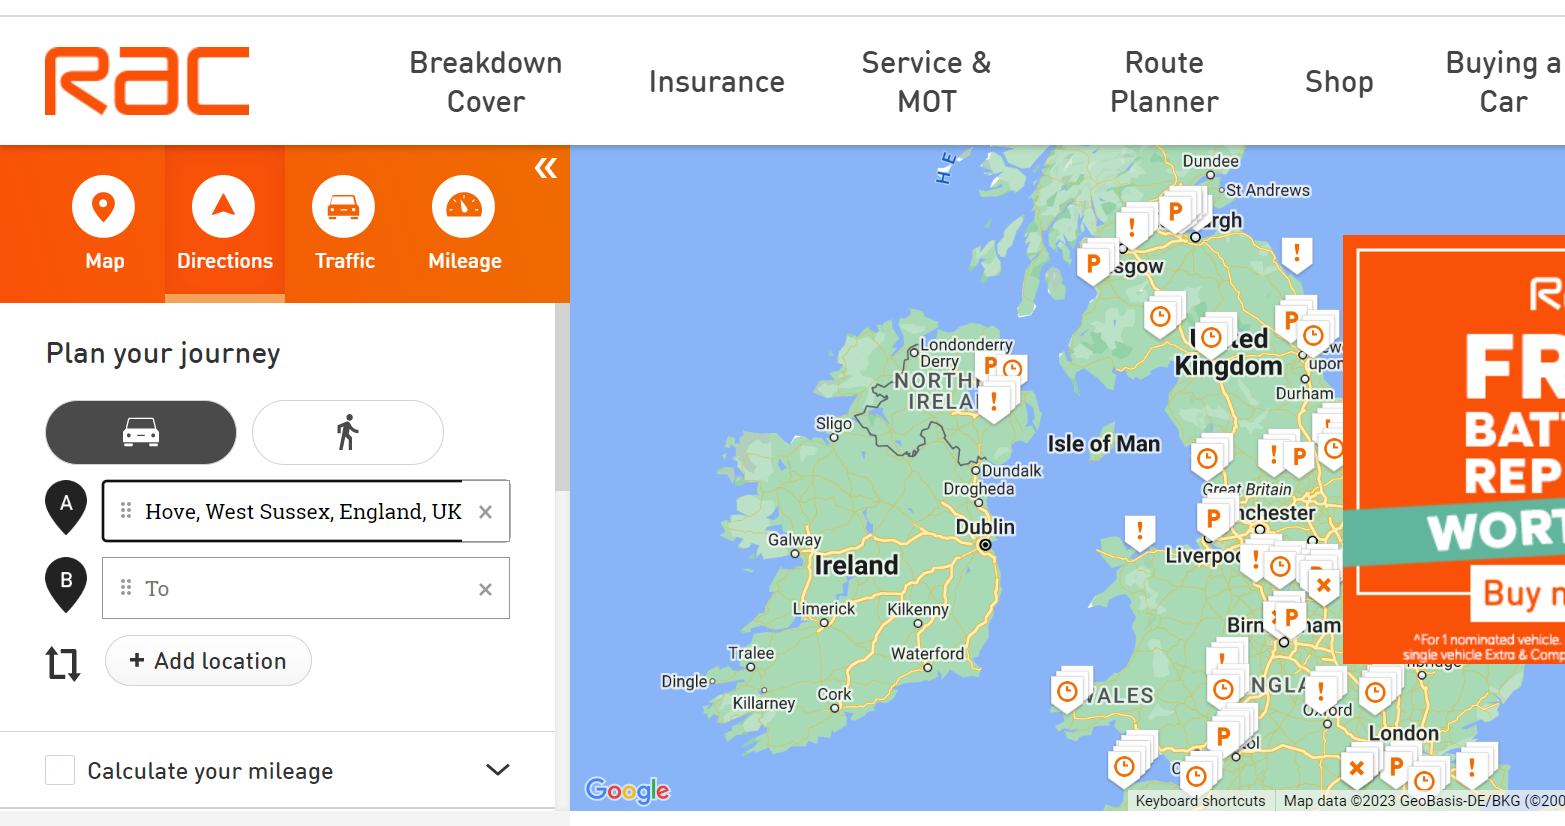Click the start location field with Hove

pos(306,511)
